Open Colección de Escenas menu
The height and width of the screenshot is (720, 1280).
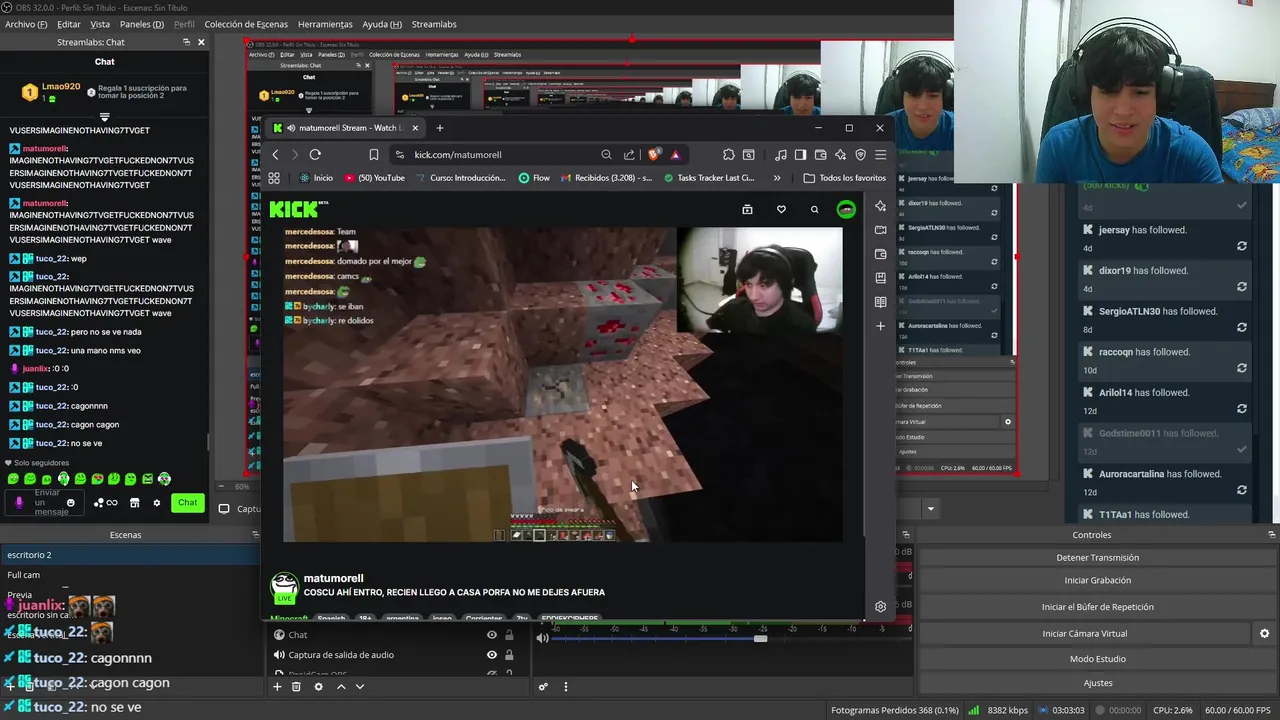(x=246, y=24)
